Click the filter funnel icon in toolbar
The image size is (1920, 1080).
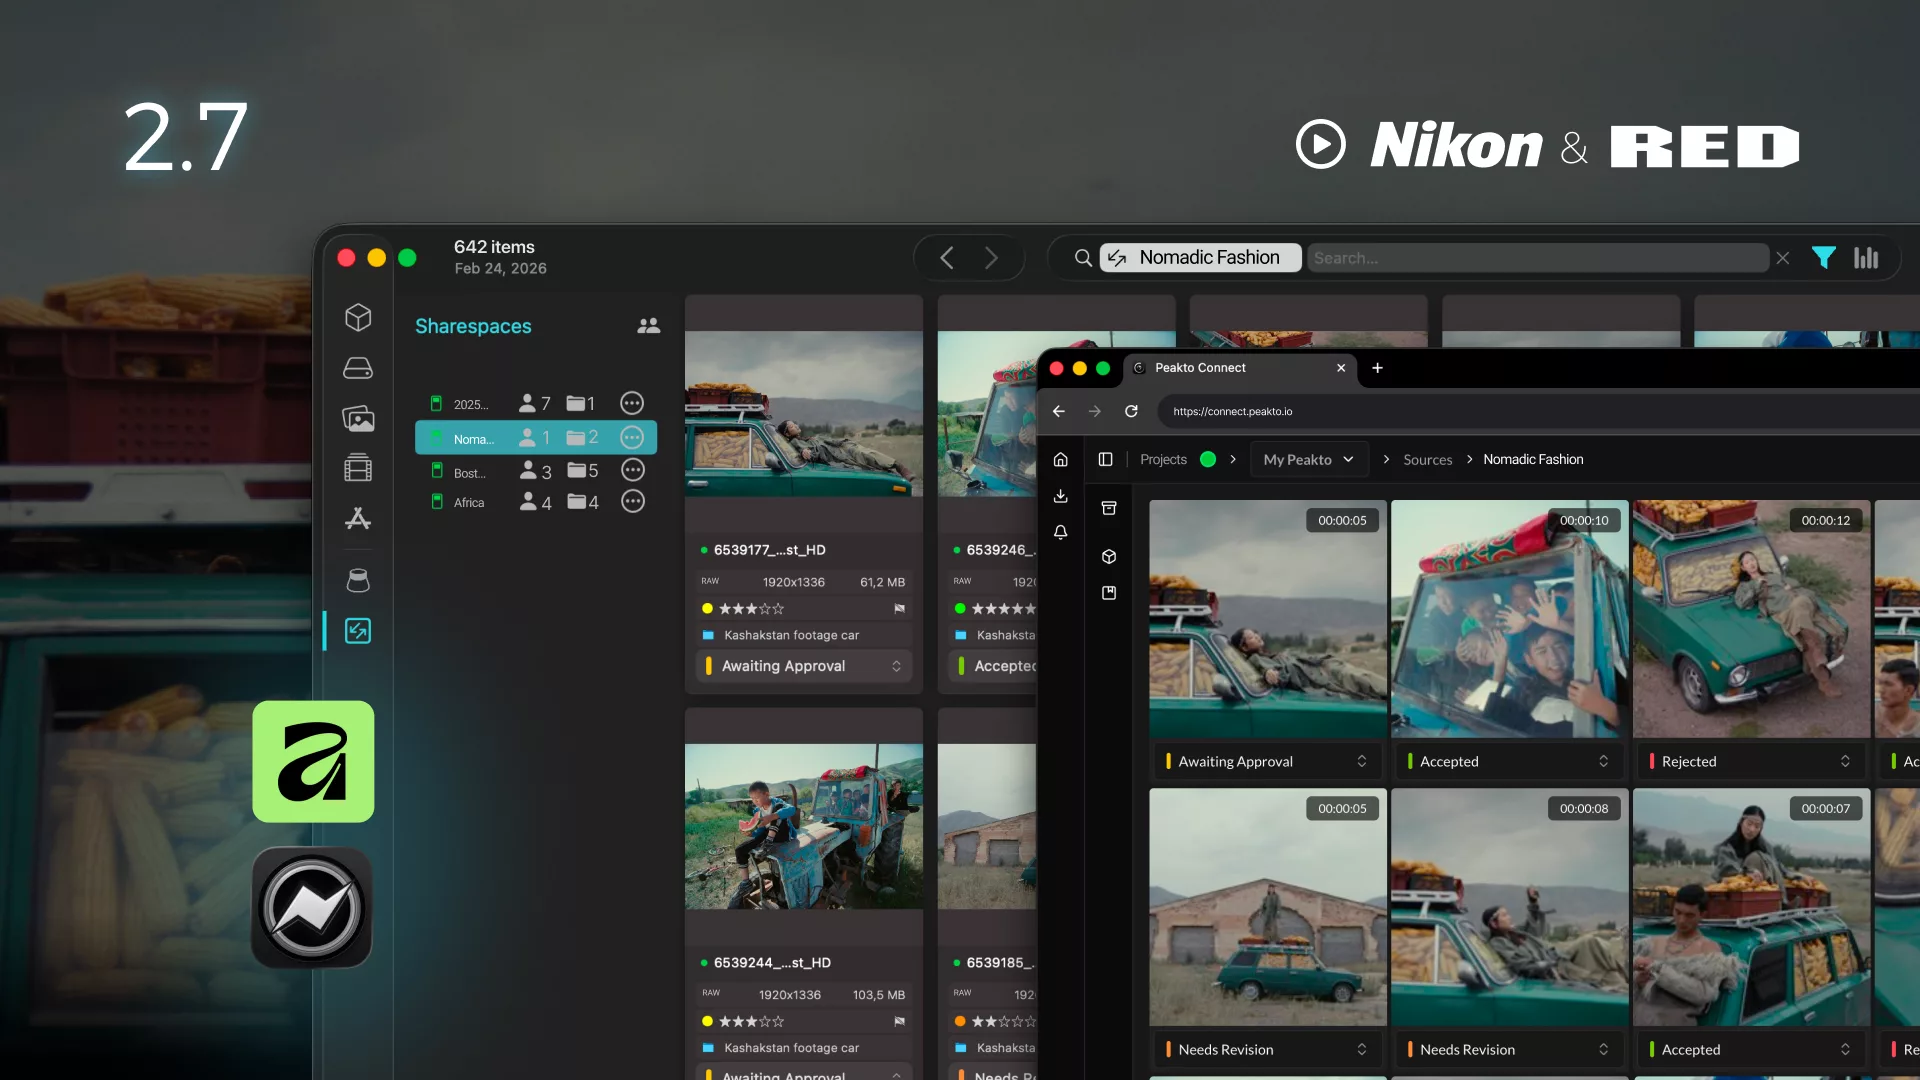(1823, 258)
